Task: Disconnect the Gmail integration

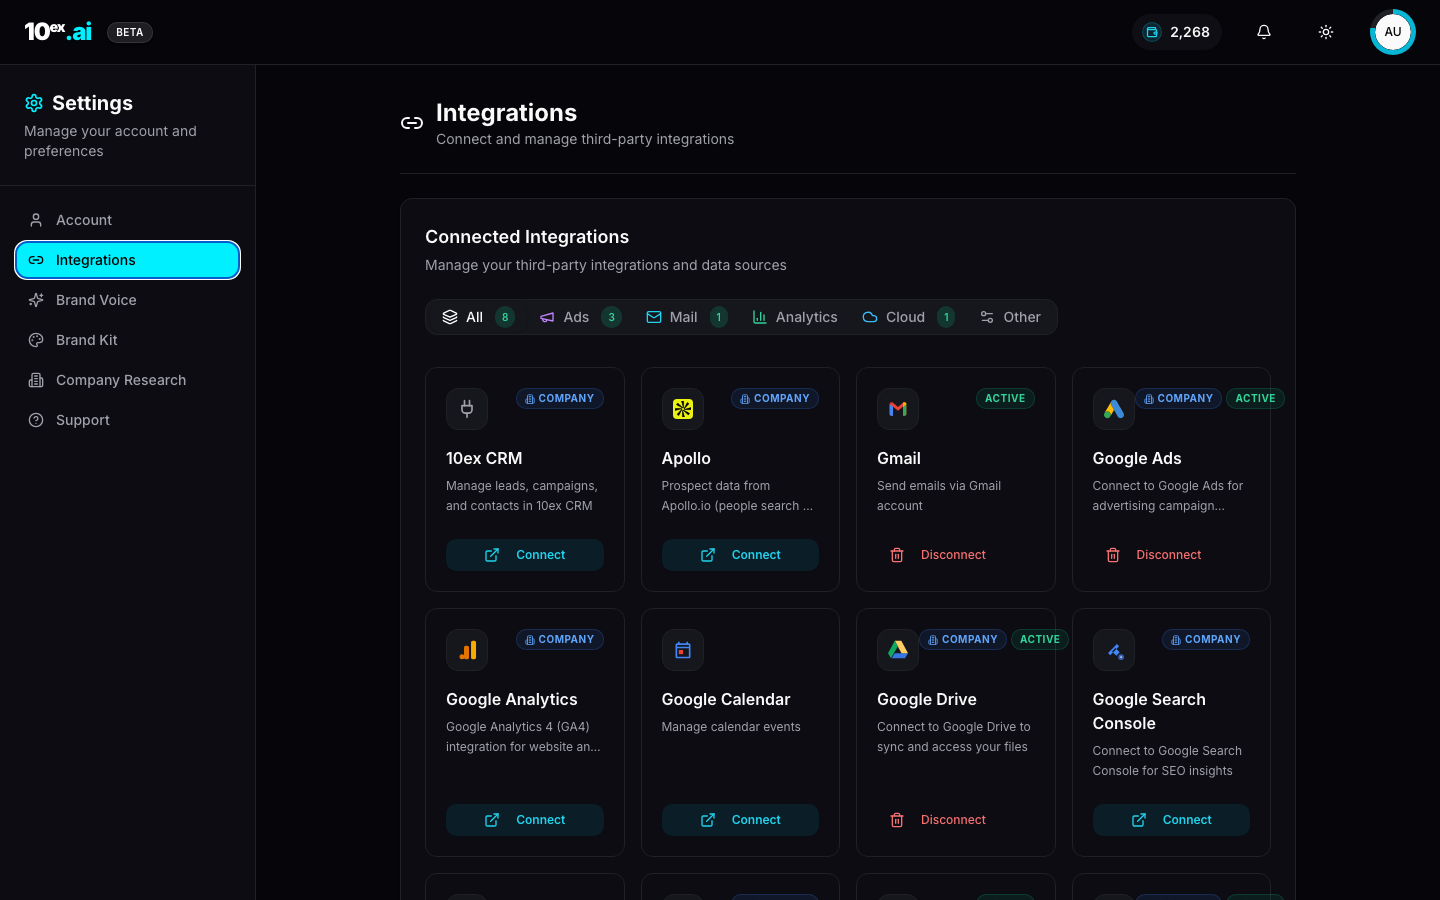Action: click(937, 555)
